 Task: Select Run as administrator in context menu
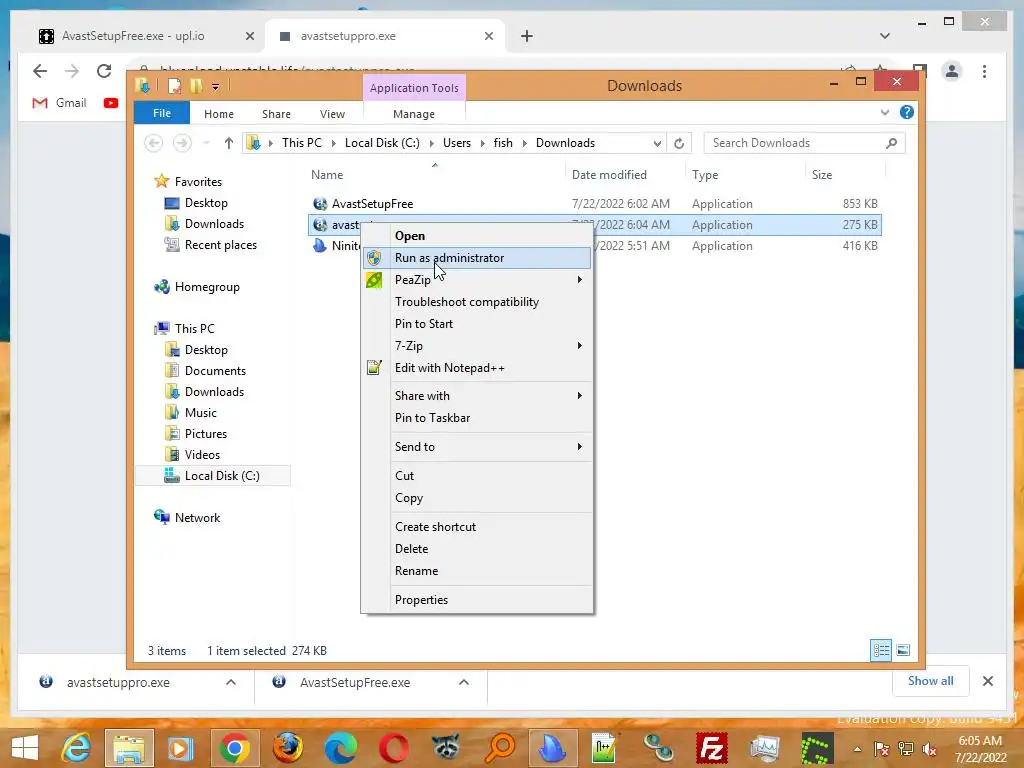point(477,258)
